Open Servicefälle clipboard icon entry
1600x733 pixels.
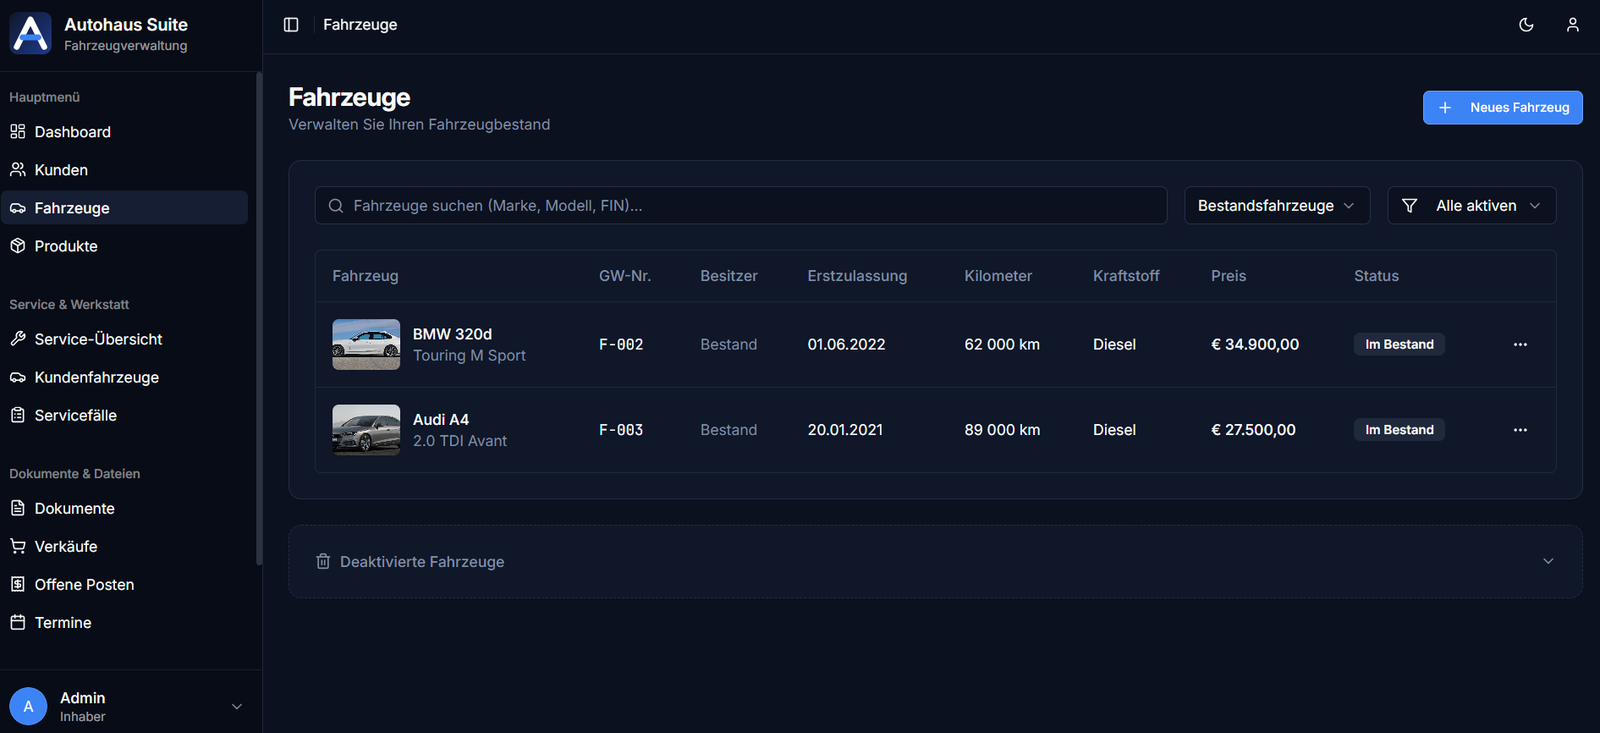75,415
